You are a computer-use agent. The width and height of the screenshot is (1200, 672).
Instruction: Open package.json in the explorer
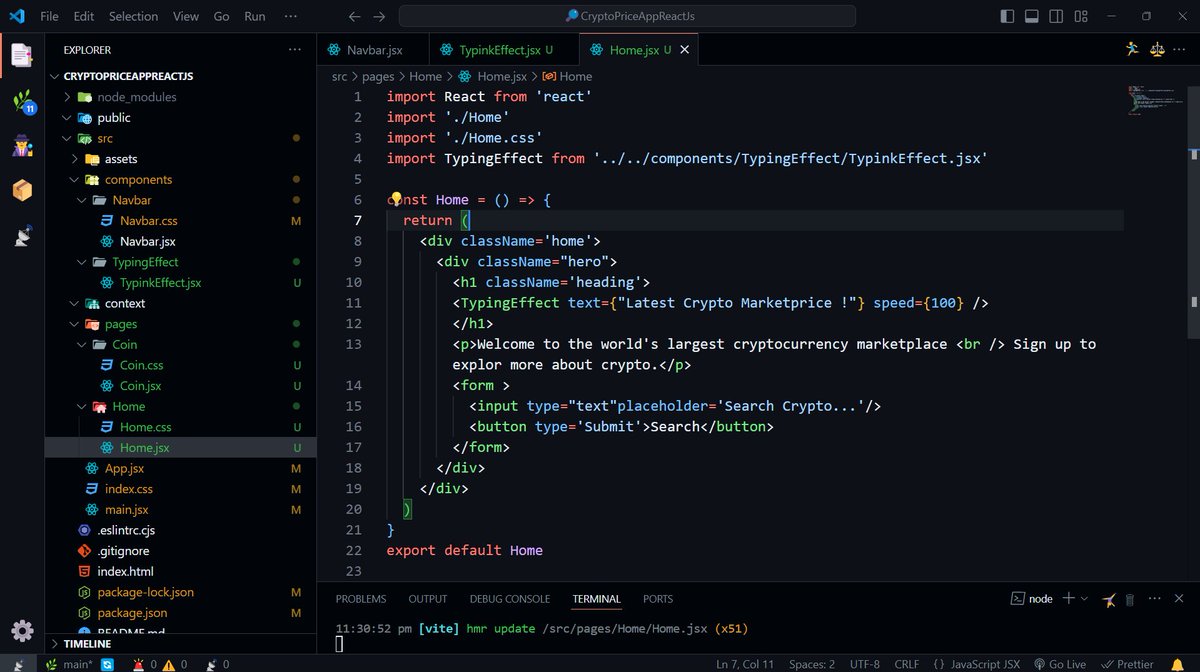(x=132, y=613)
